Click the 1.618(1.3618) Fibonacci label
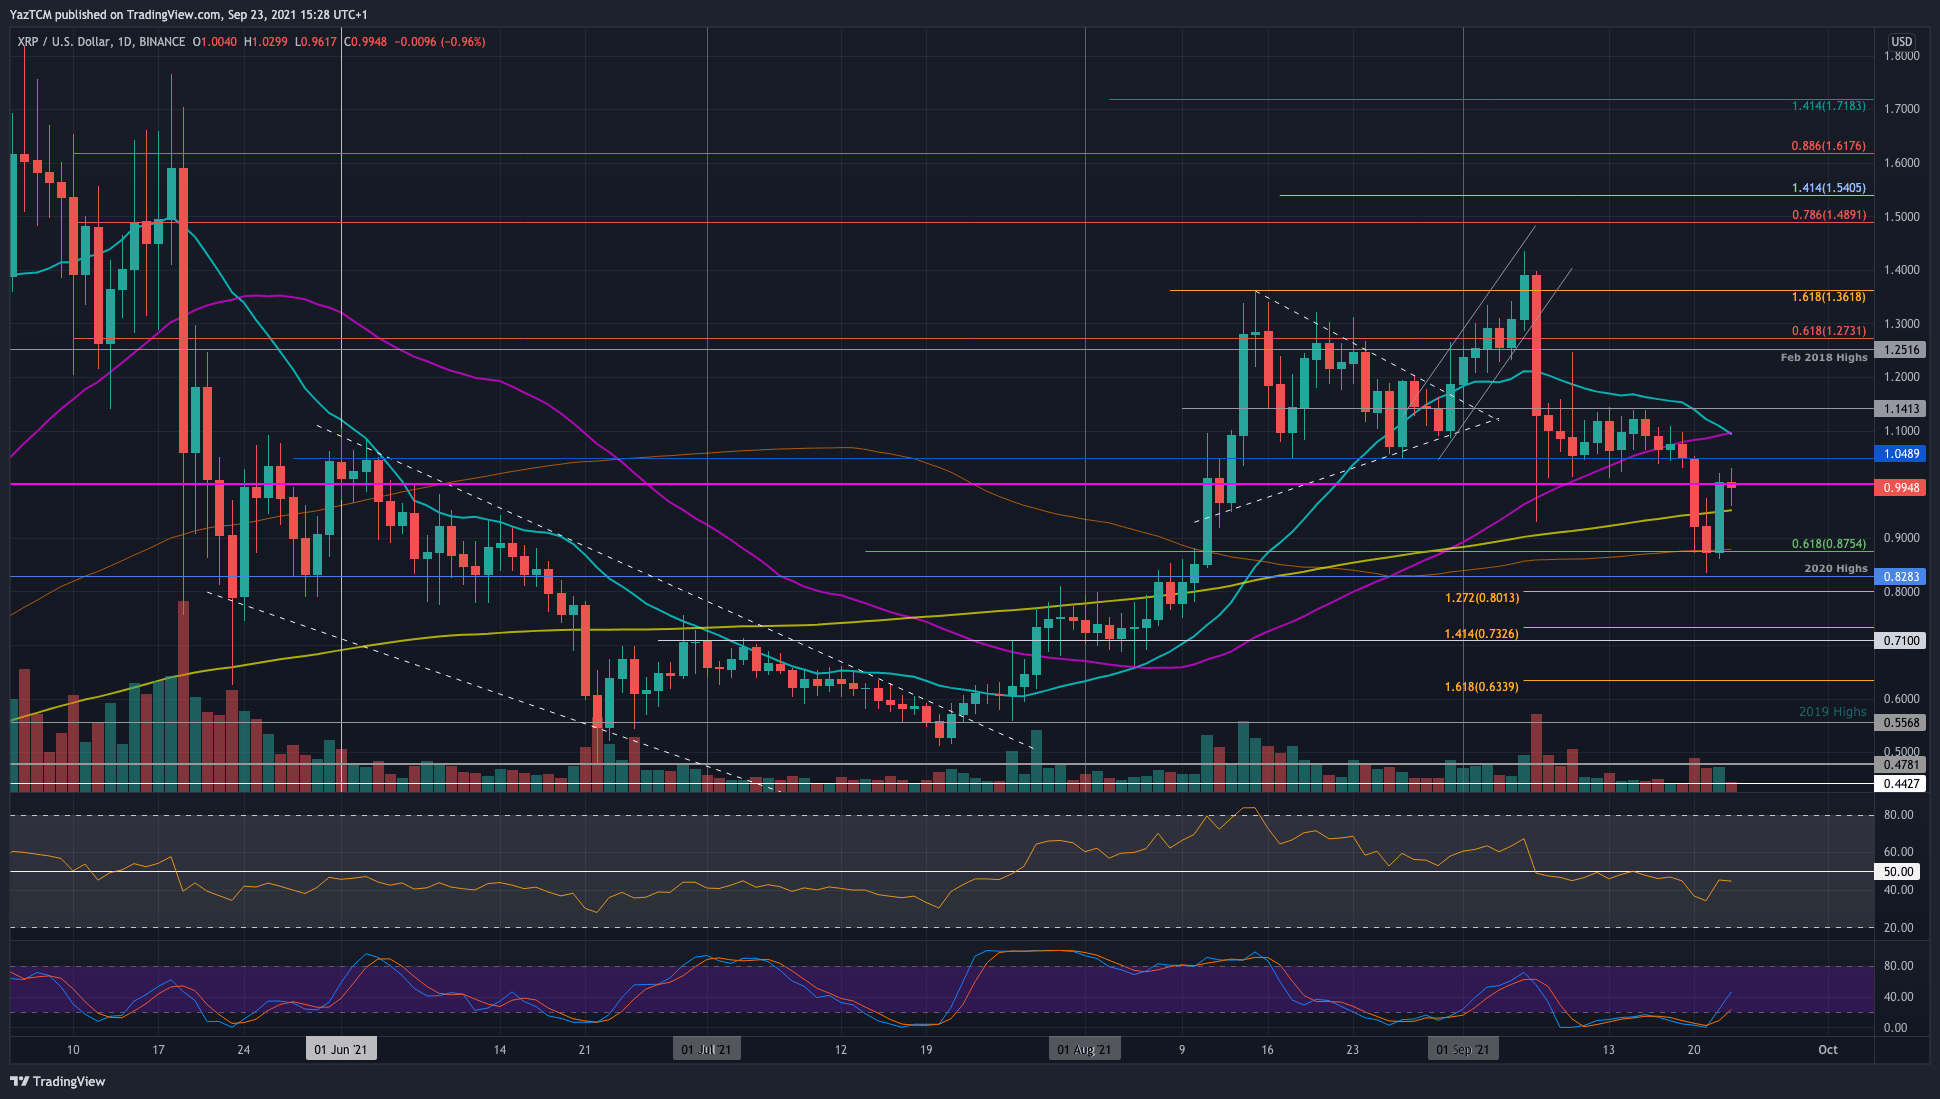 click(1829, 297)
